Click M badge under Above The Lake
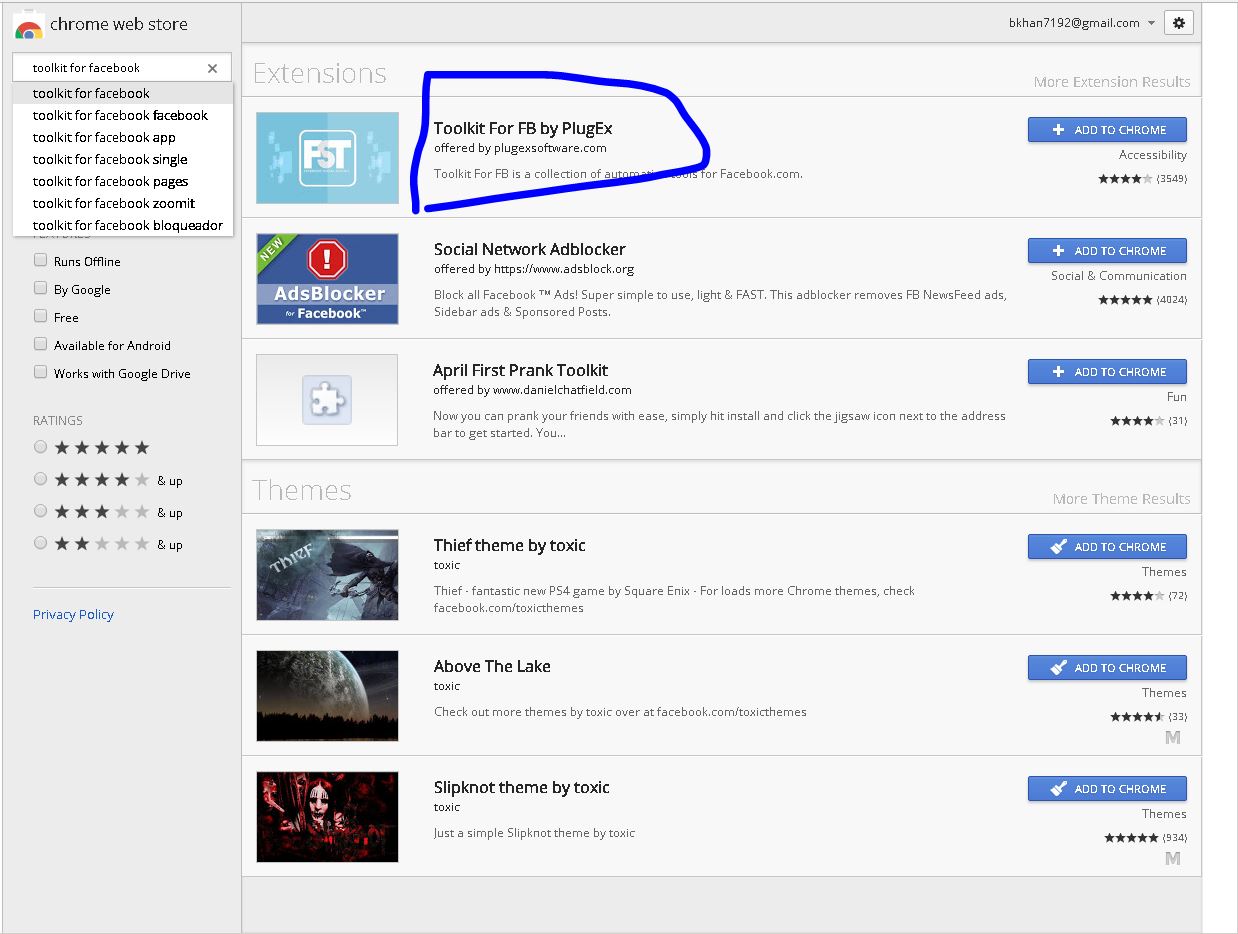1238x934 pixels. pyautogui.click(x=1173, y=738)
